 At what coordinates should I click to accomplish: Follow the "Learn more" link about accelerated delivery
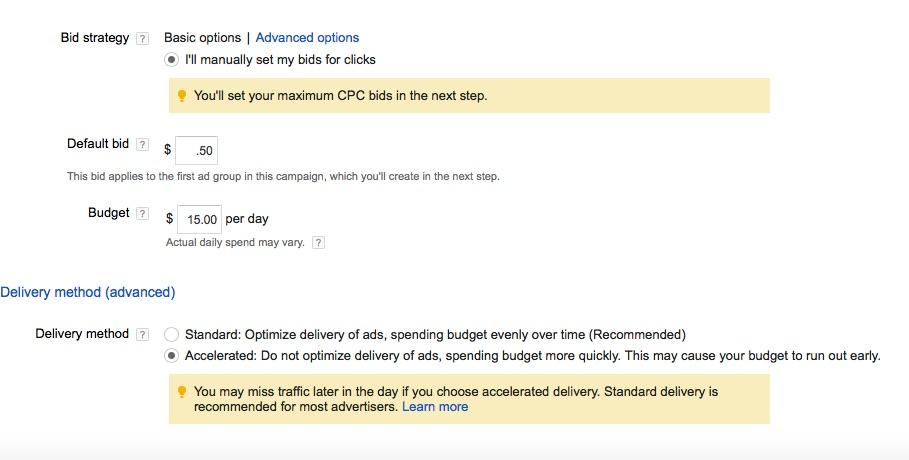tap(435, 407)
